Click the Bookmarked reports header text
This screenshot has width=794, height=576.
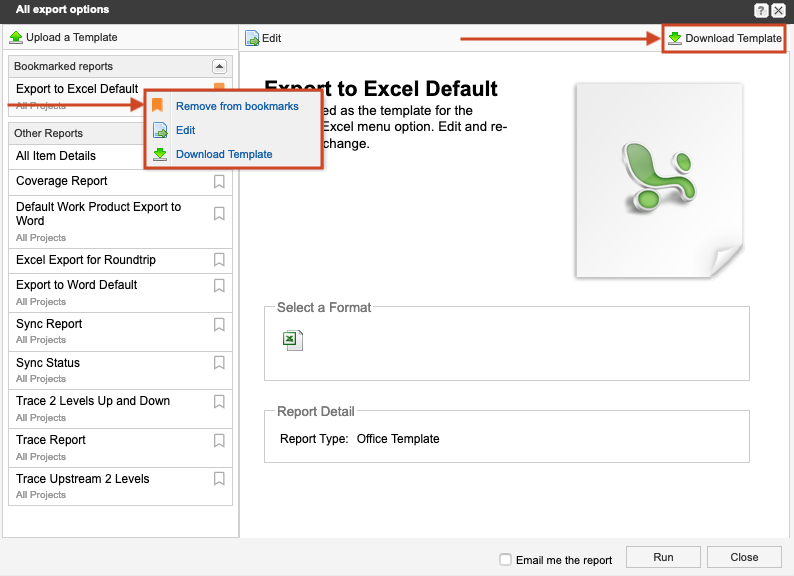pos(63,66)
